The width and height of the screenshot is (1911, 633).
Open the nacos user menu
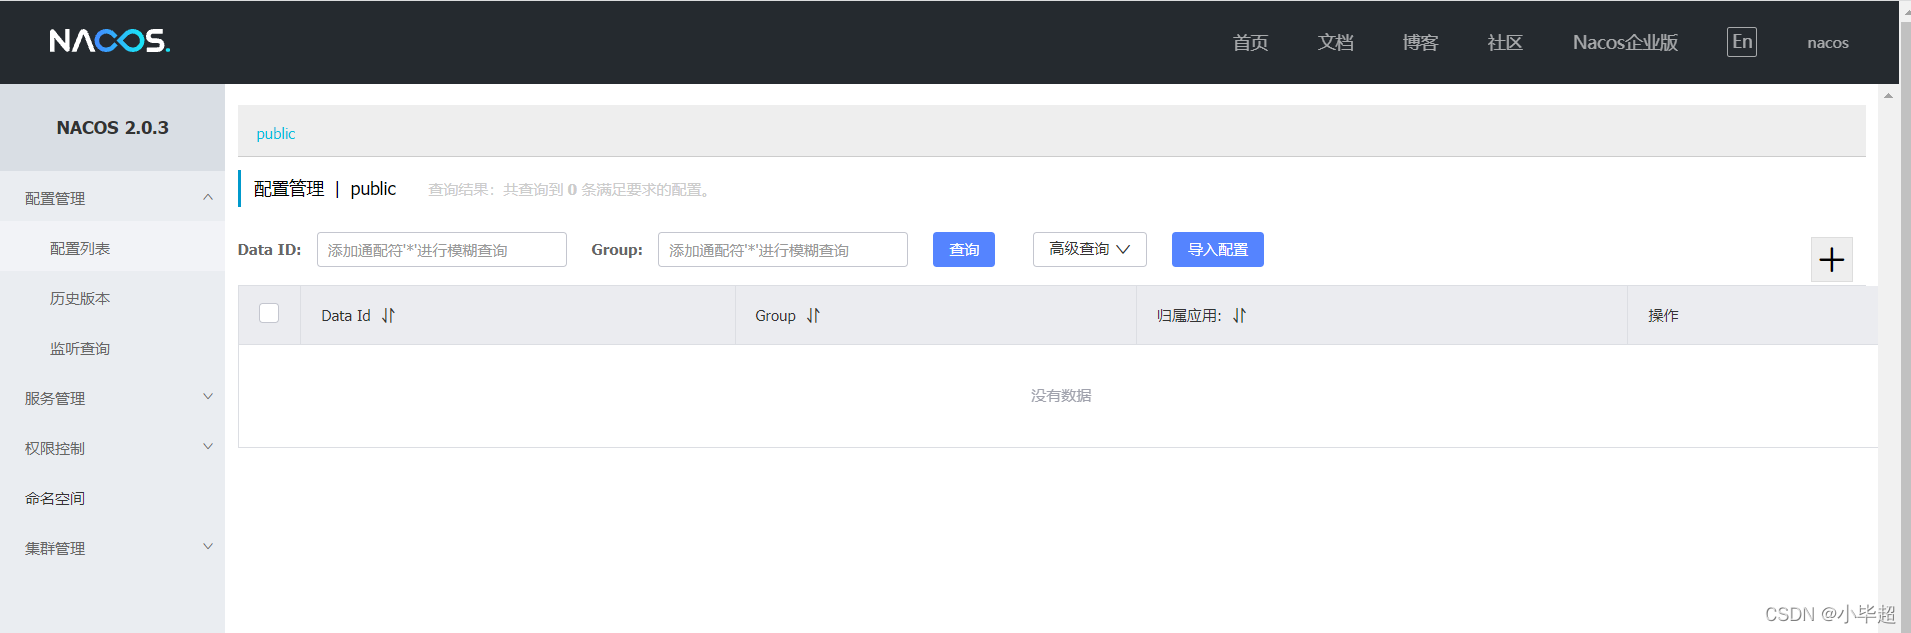coord(1828,42)
